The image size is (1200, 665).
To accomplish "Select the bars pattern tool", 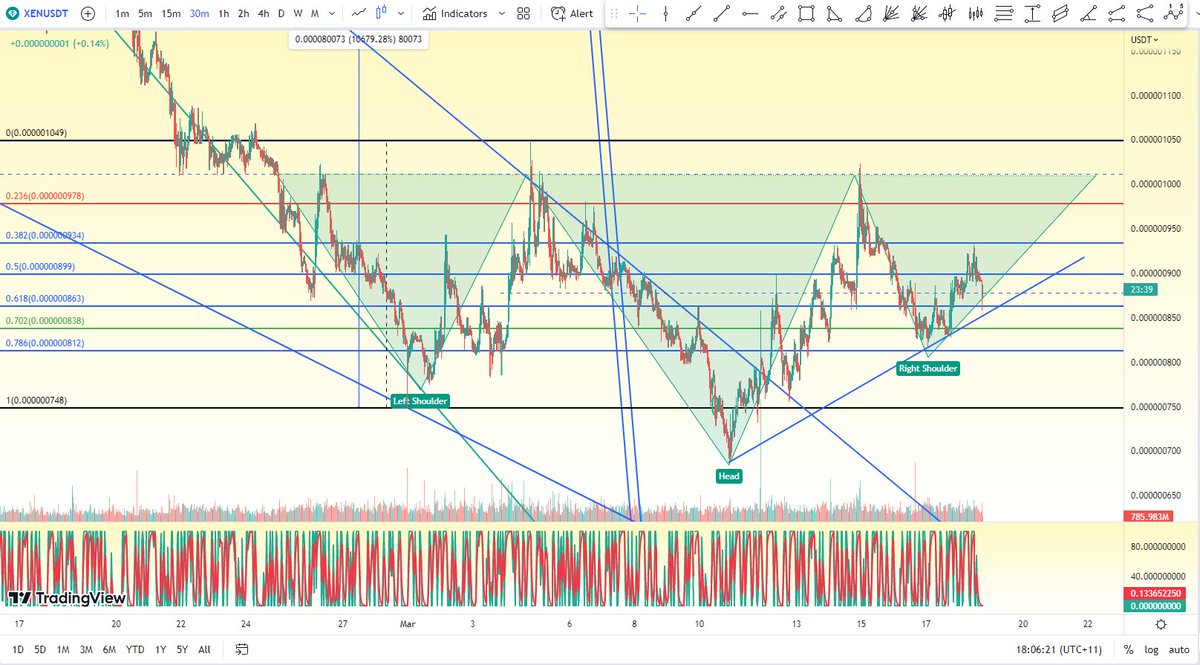I will [975, 14].
